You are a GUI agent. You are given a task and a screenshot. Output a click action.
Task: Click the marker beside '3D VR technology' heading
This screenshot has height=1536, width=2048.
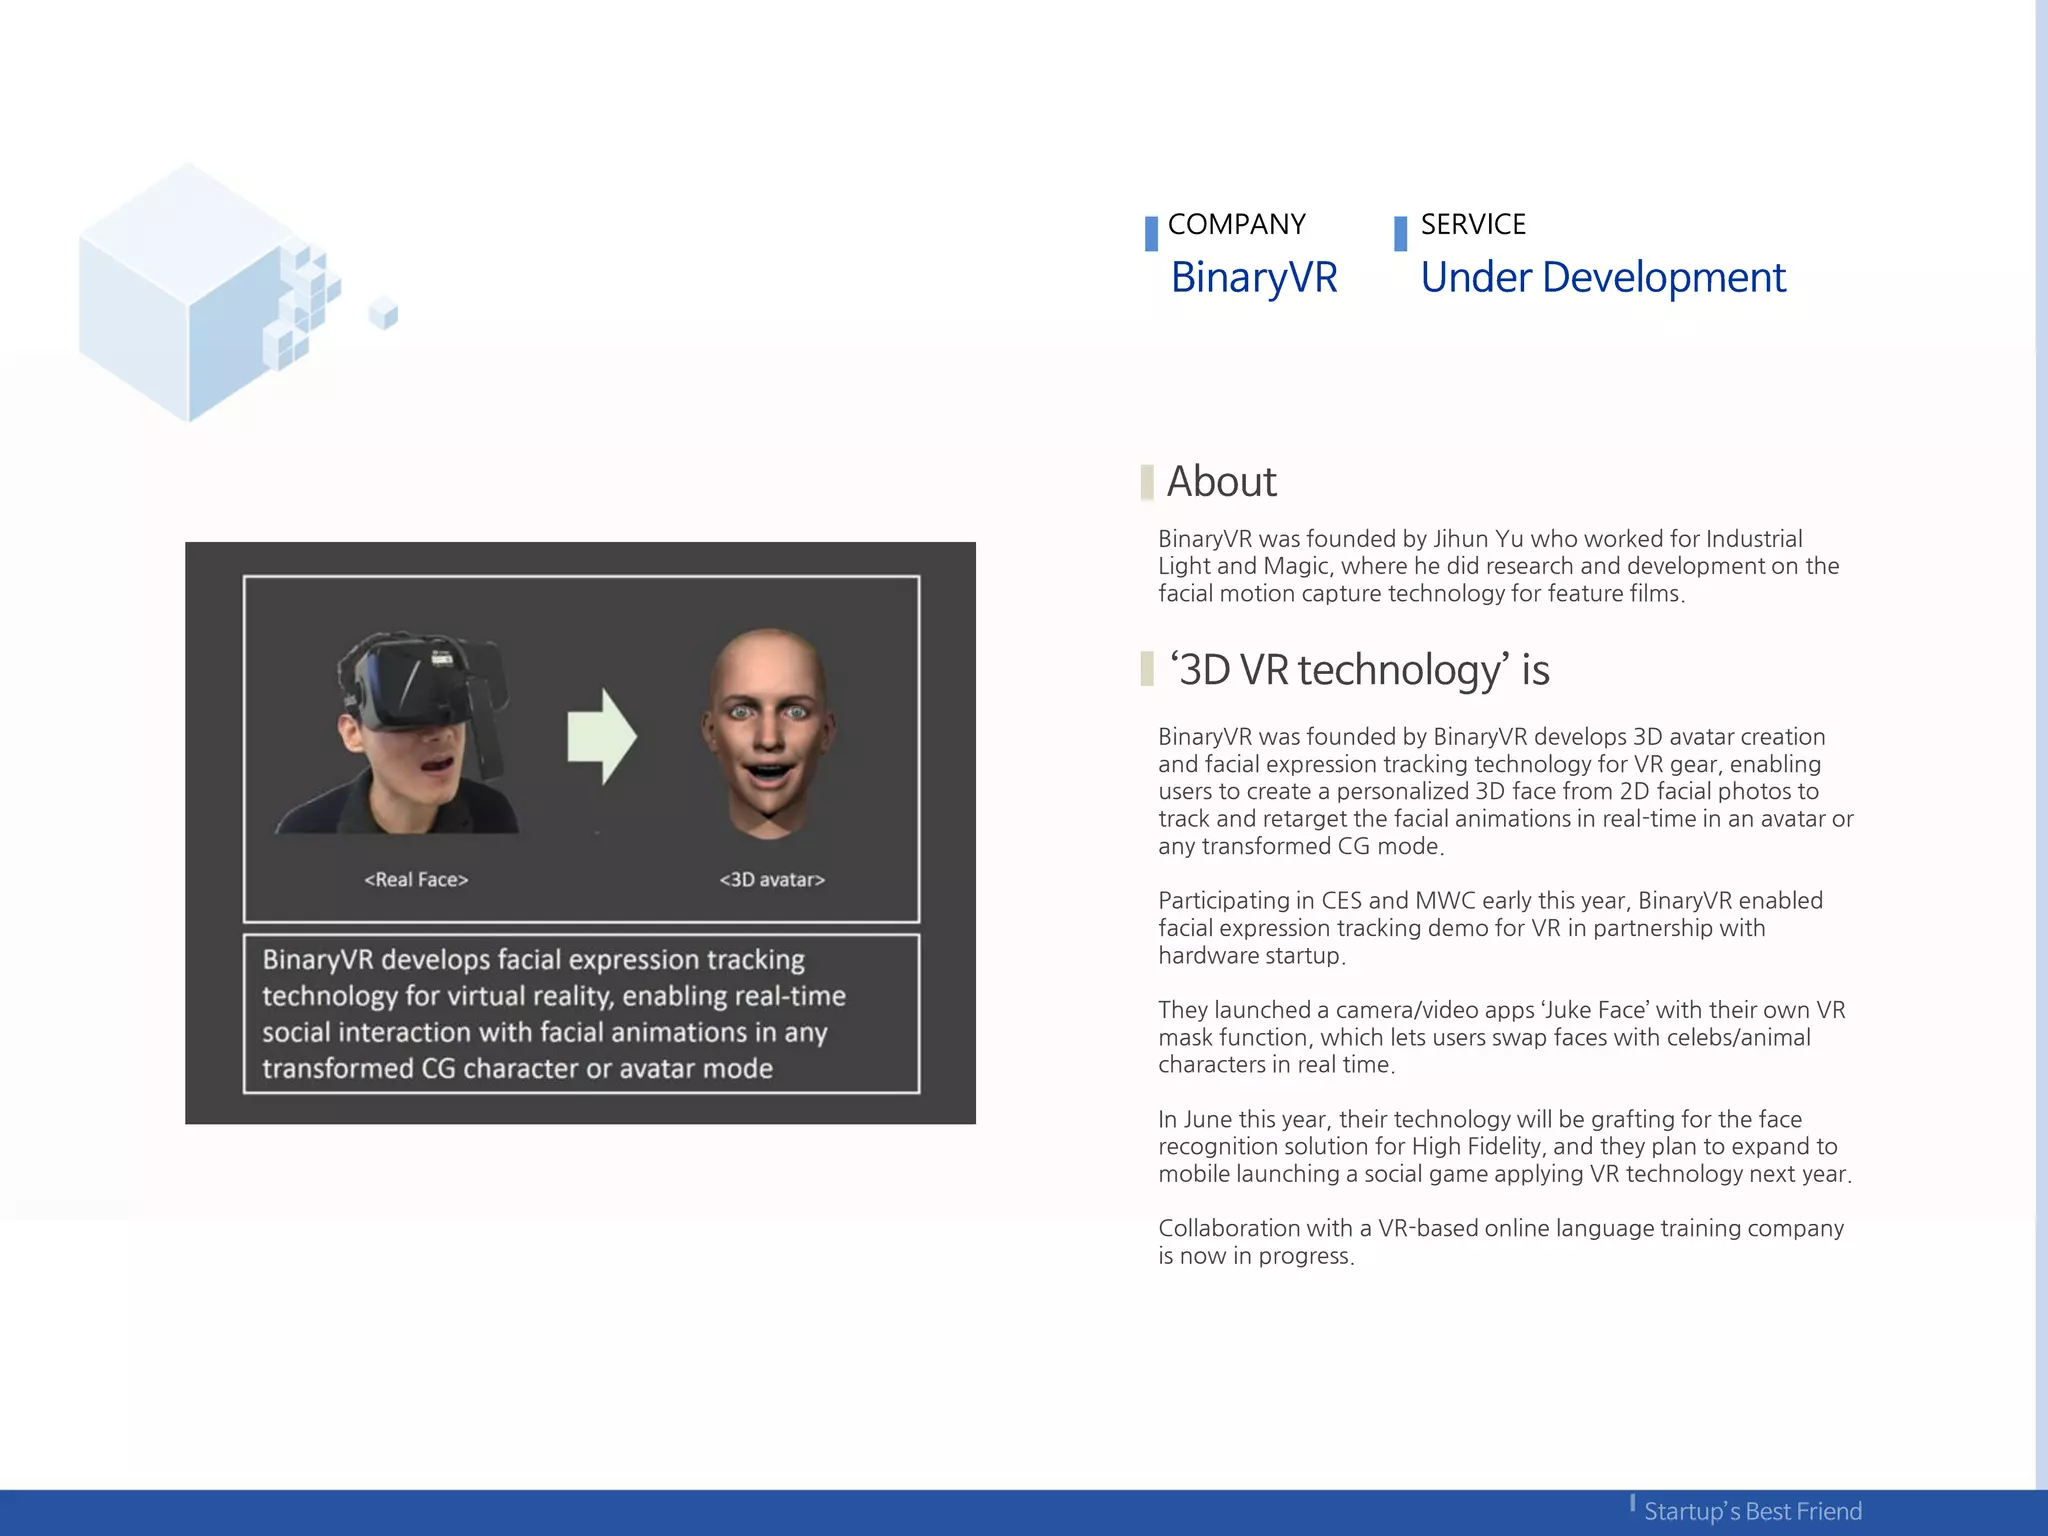(x=1147, y=669)
